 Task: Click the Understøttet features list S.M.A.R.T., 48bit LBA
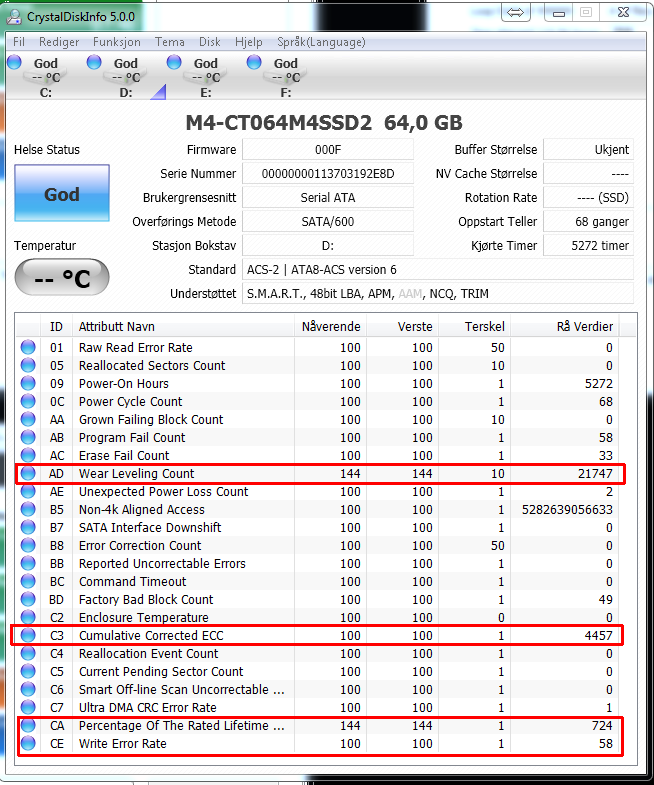point(438,294)
